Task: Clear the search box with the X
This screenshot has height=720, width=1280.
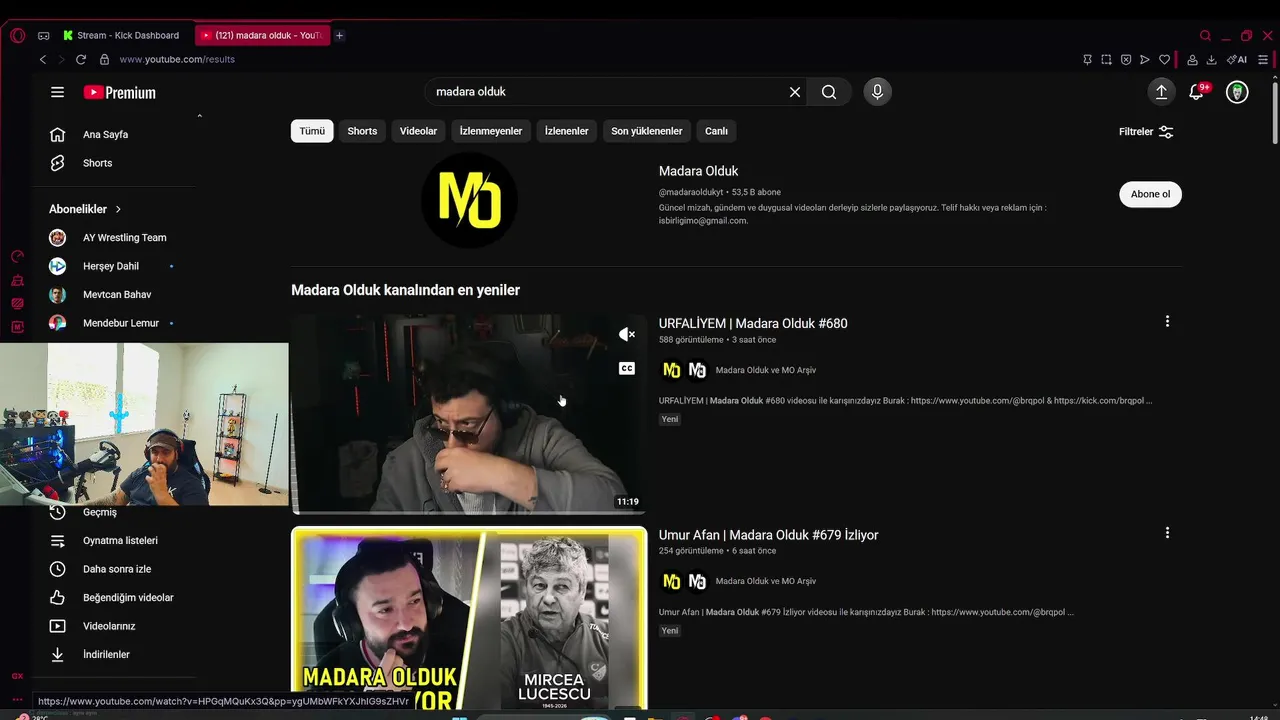Action: click(795, 92)
